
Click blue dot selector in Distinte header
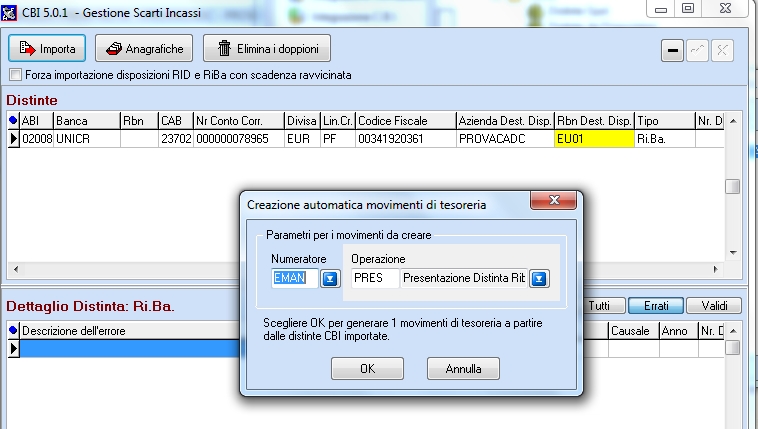(x=13, y=120)
